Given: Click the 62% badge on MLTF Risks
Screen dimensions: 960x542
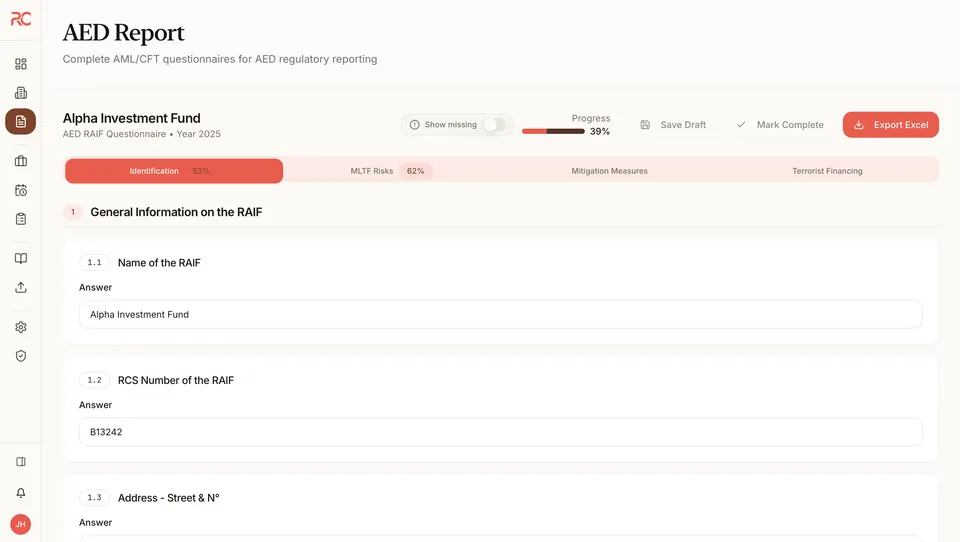Looking at the screenshot, I should tap(416, 171).
